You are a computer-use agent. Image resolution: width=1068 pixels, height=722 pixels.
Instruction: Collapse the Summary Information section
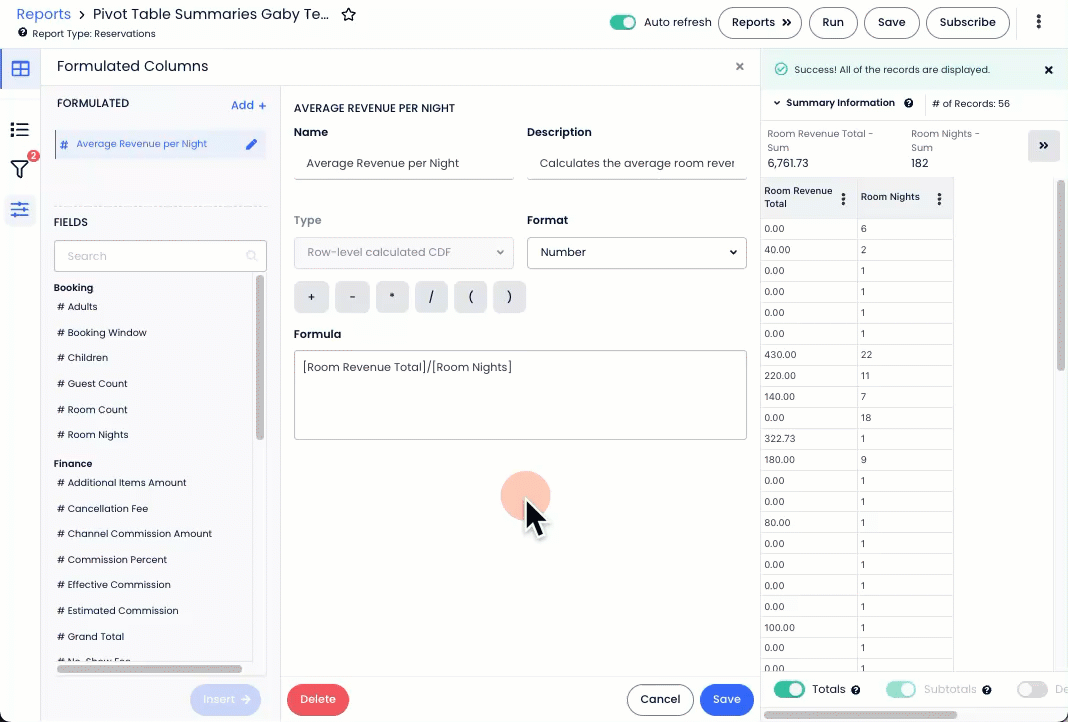(776, 103)
